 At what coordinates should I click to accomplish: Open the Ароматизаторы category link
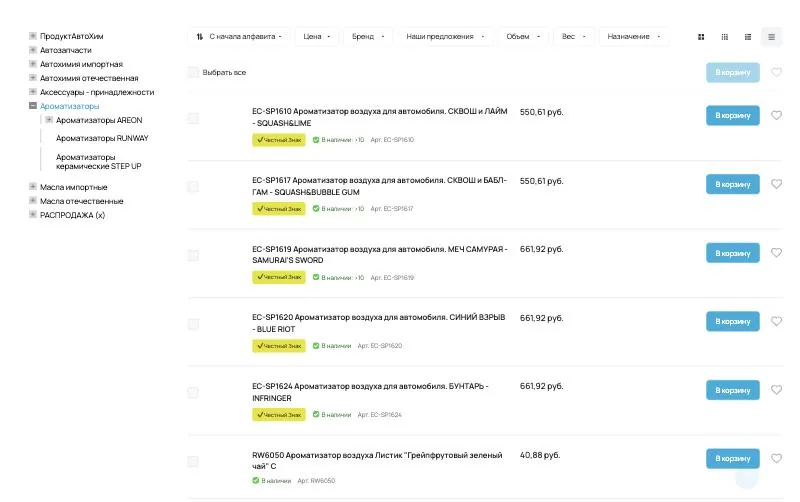point(69,106)
